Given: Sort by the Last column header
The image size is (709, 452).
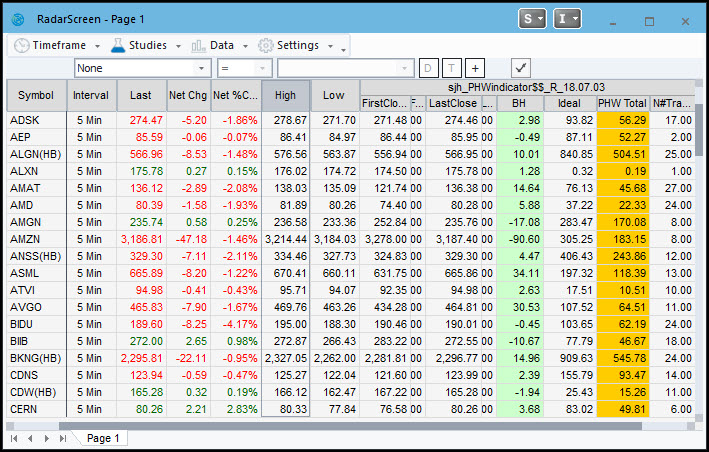Looking at the screenshot, I should click(141, 95).
